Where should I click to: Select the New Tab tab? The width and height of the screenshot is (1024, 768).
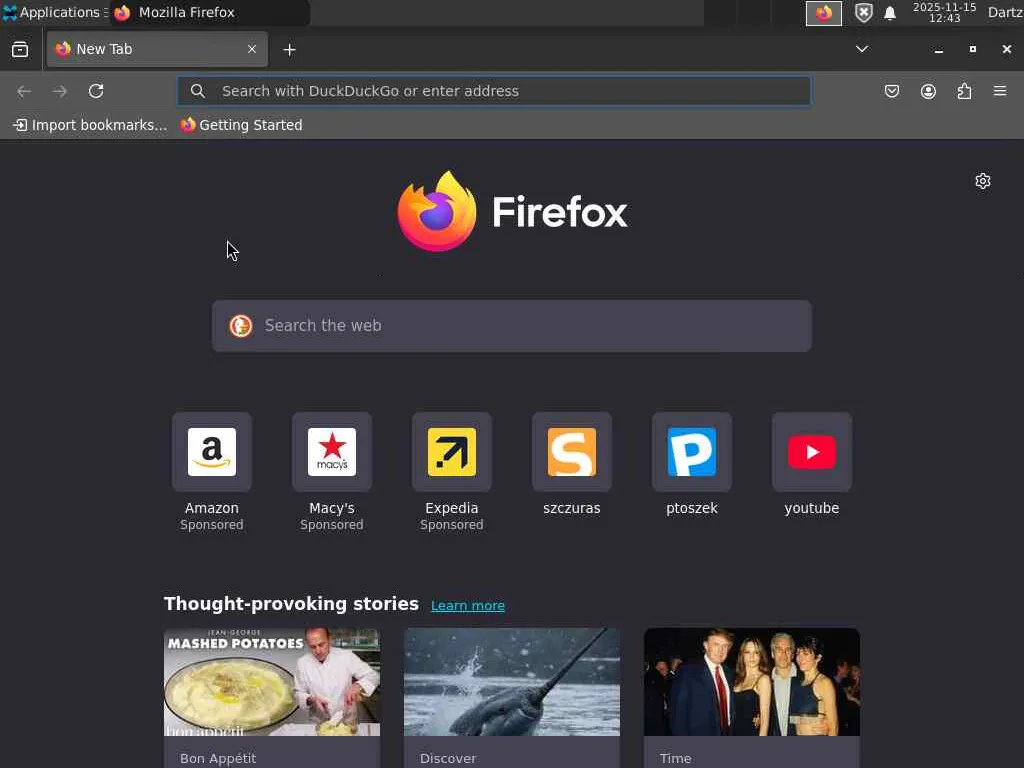[x=157, y=49]
